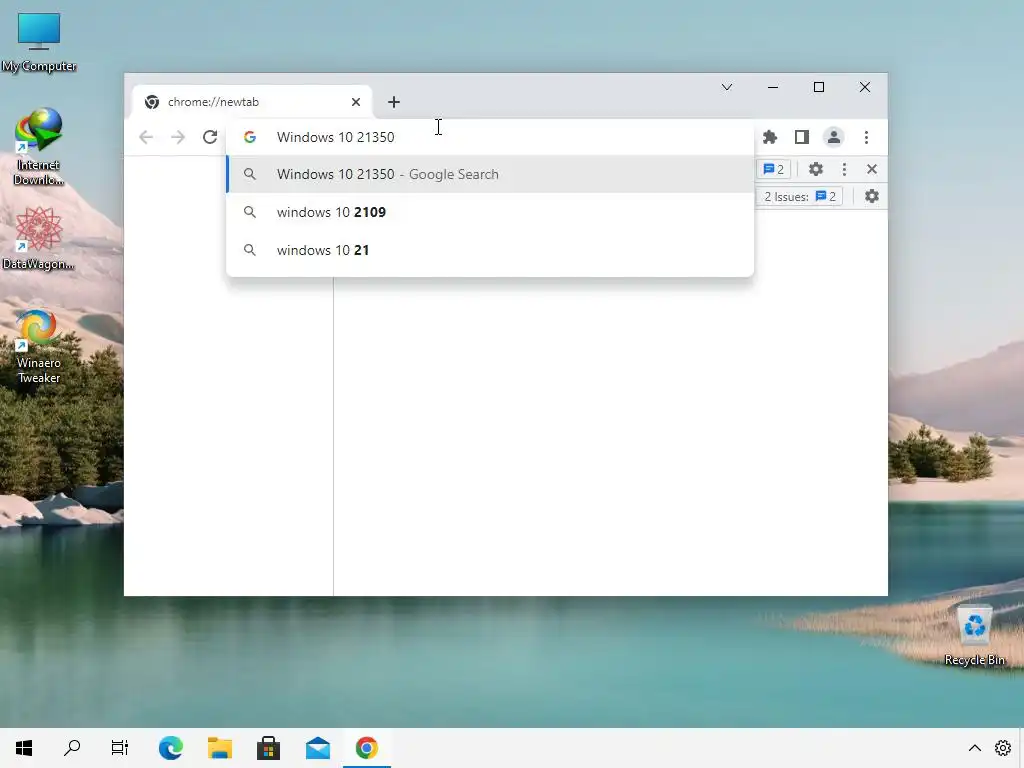Expand the tab search chevron
Image resolution: width=1024 pixels, height=768 pixels.
[727, 87]
